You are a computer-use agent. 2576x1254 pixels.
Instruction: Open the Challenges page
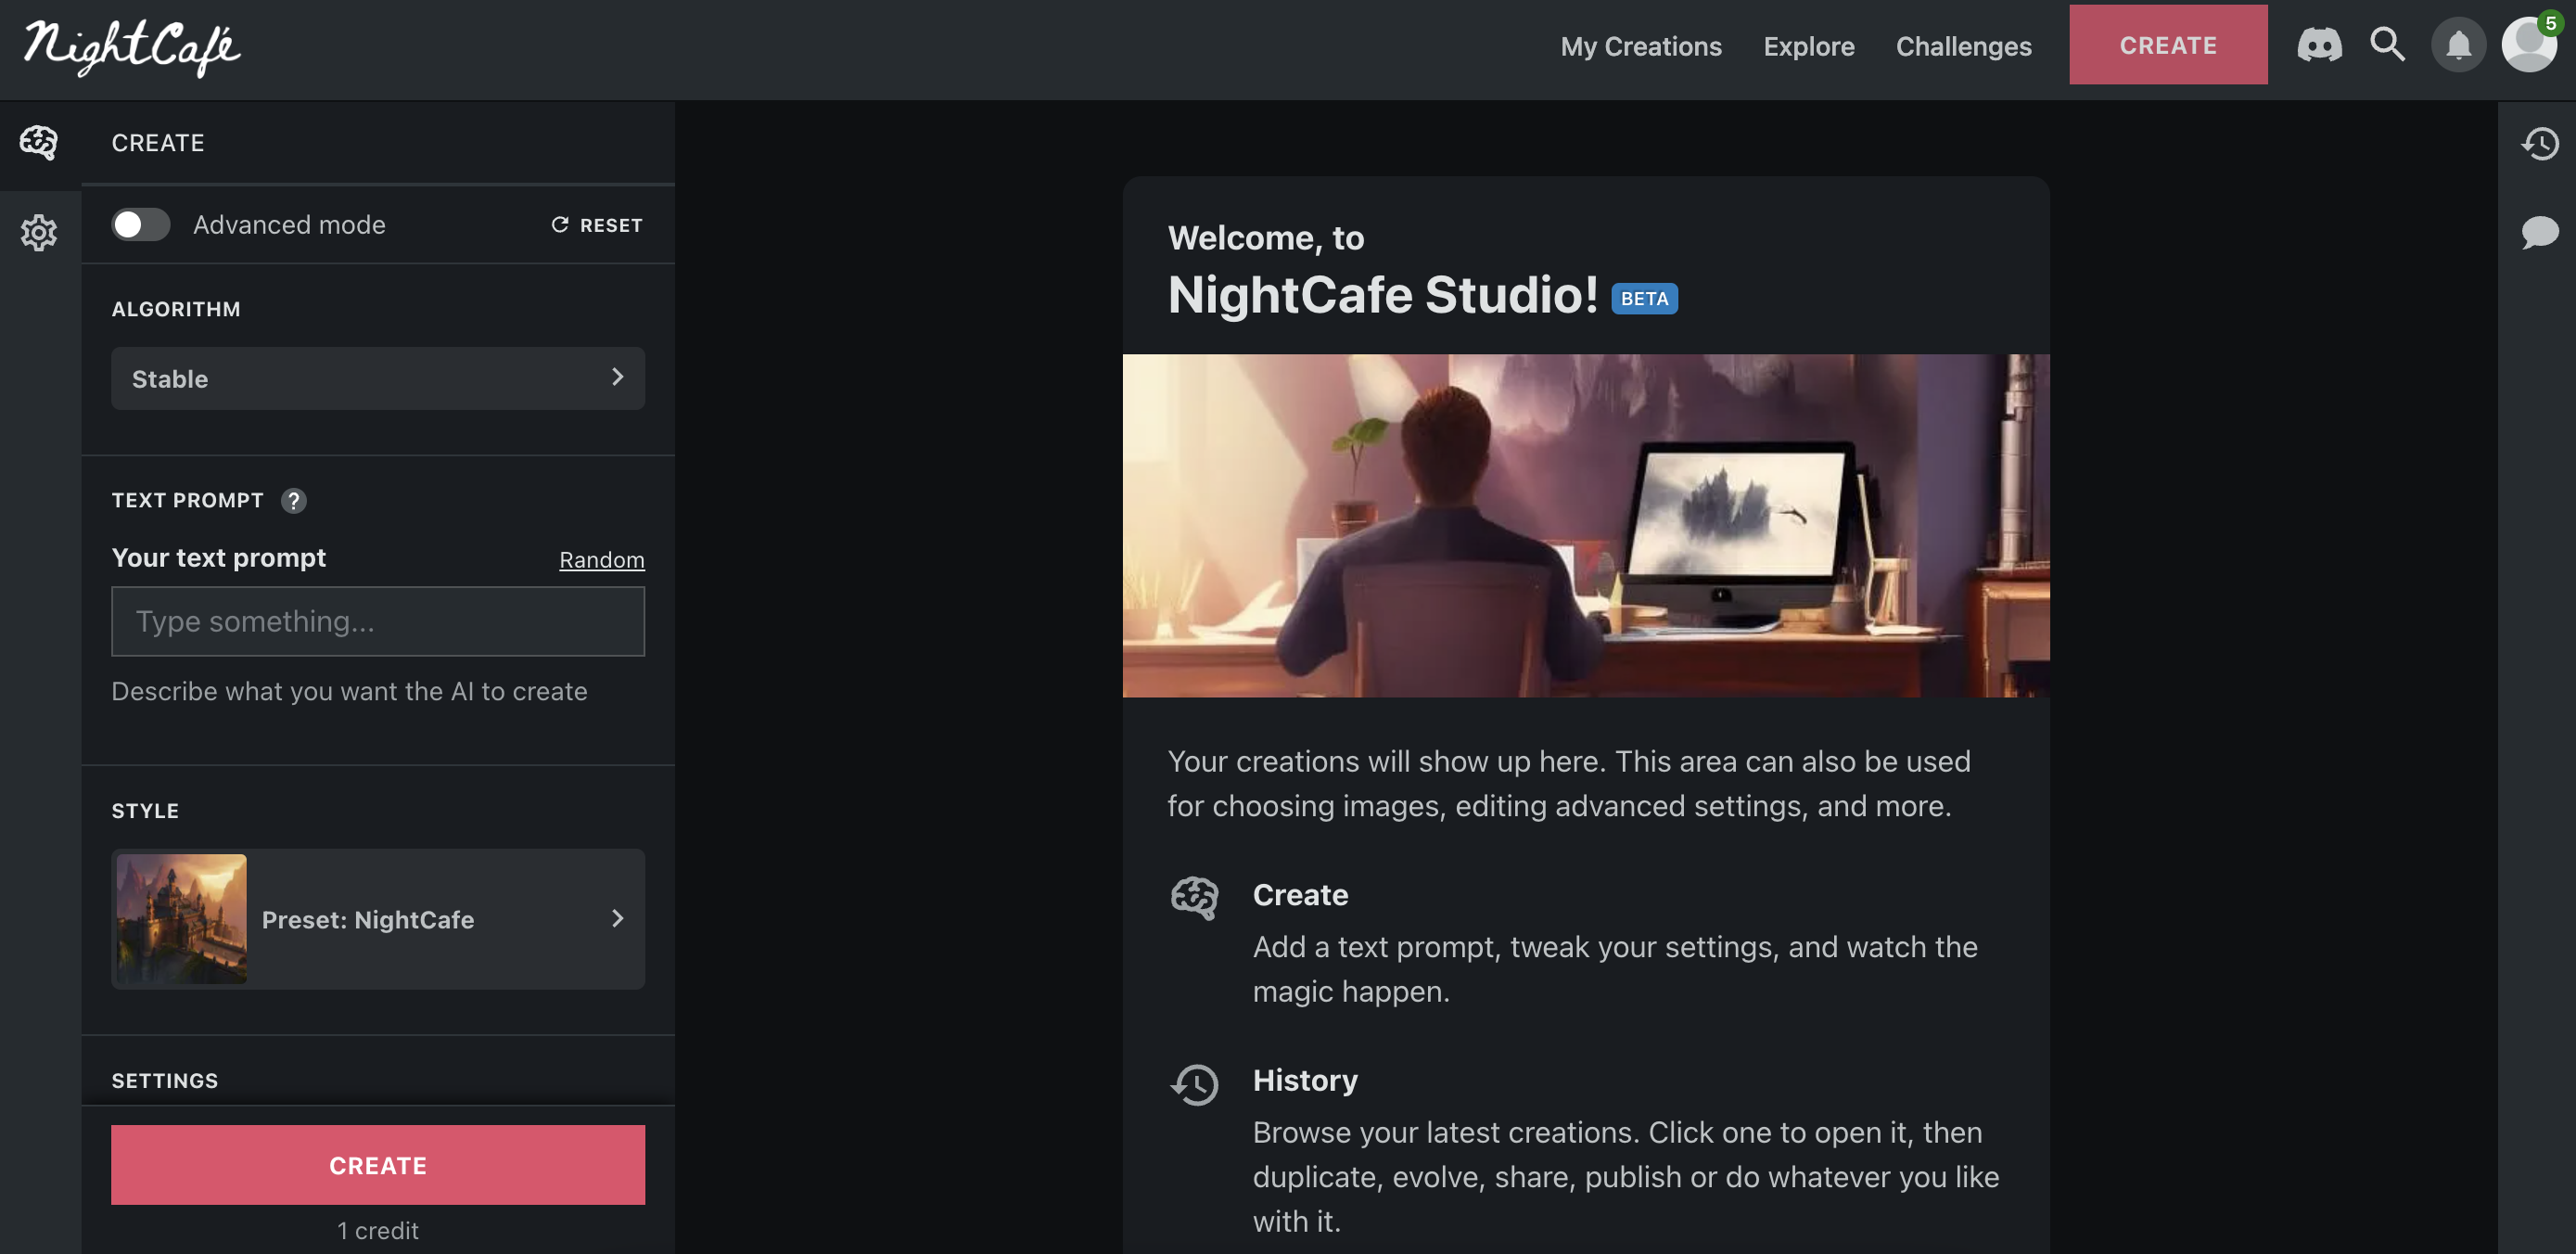[x=1963, y=47]
